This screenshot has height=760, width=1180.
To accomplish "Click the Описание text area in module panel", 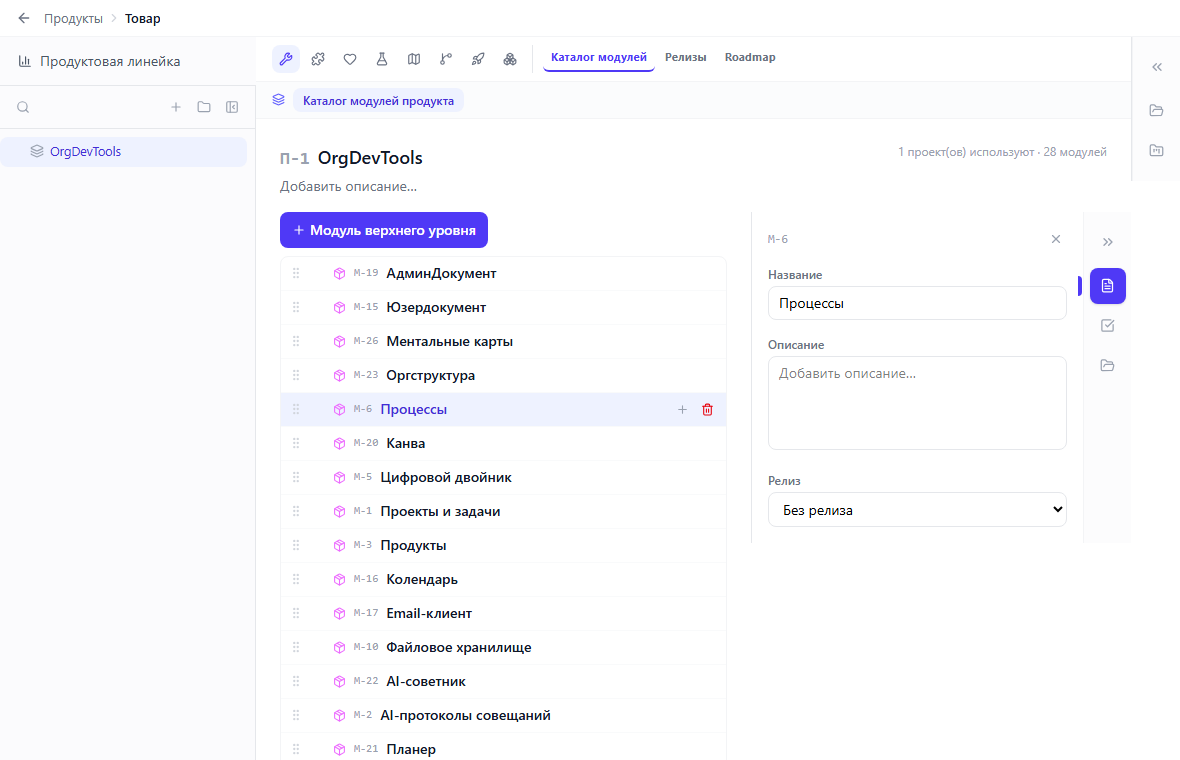I will click(917, 403).
